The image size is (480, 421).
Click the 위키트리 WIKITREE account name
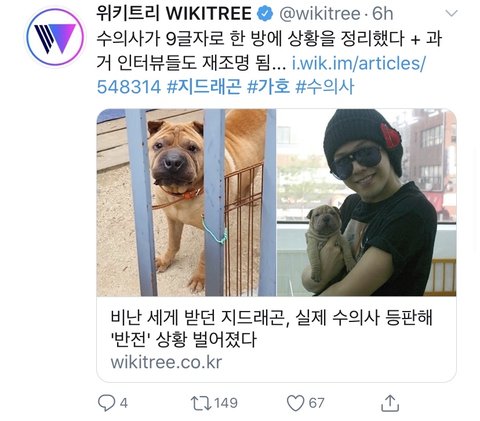coord(174,14)
